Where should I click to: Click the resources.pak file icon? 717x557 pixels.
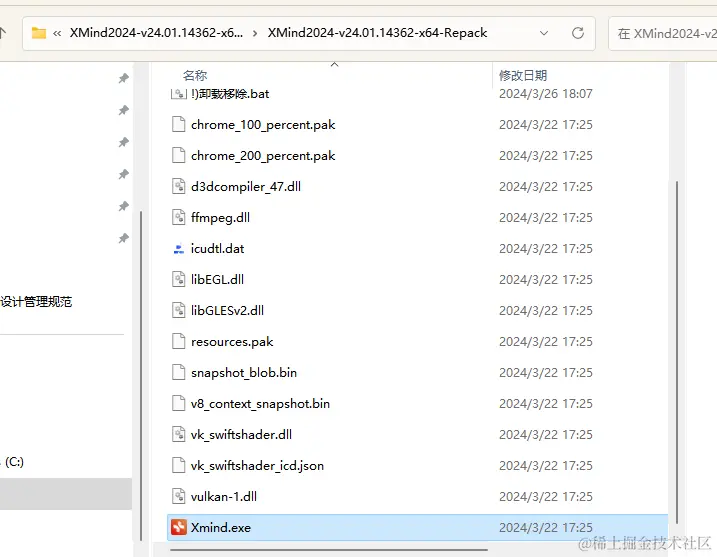tap(178, 342)
